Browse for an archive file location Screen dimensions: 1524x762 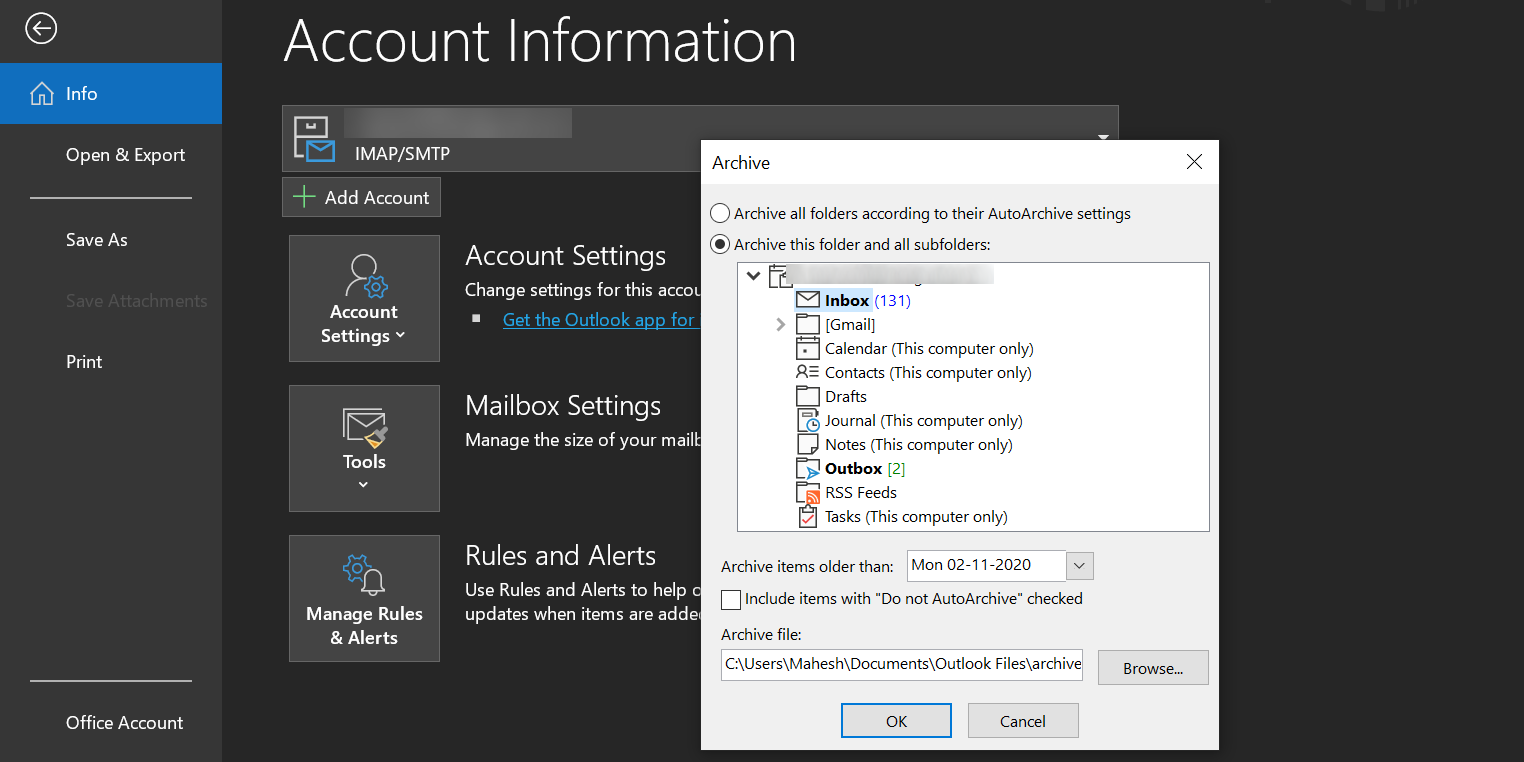coord(1152,667)
